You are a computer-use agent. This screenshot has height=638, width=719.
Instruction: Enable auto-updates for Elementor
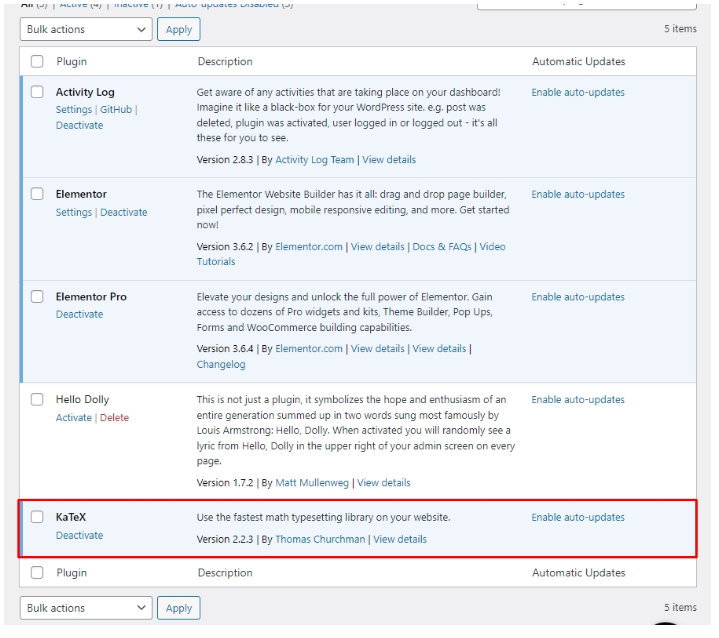578,194
